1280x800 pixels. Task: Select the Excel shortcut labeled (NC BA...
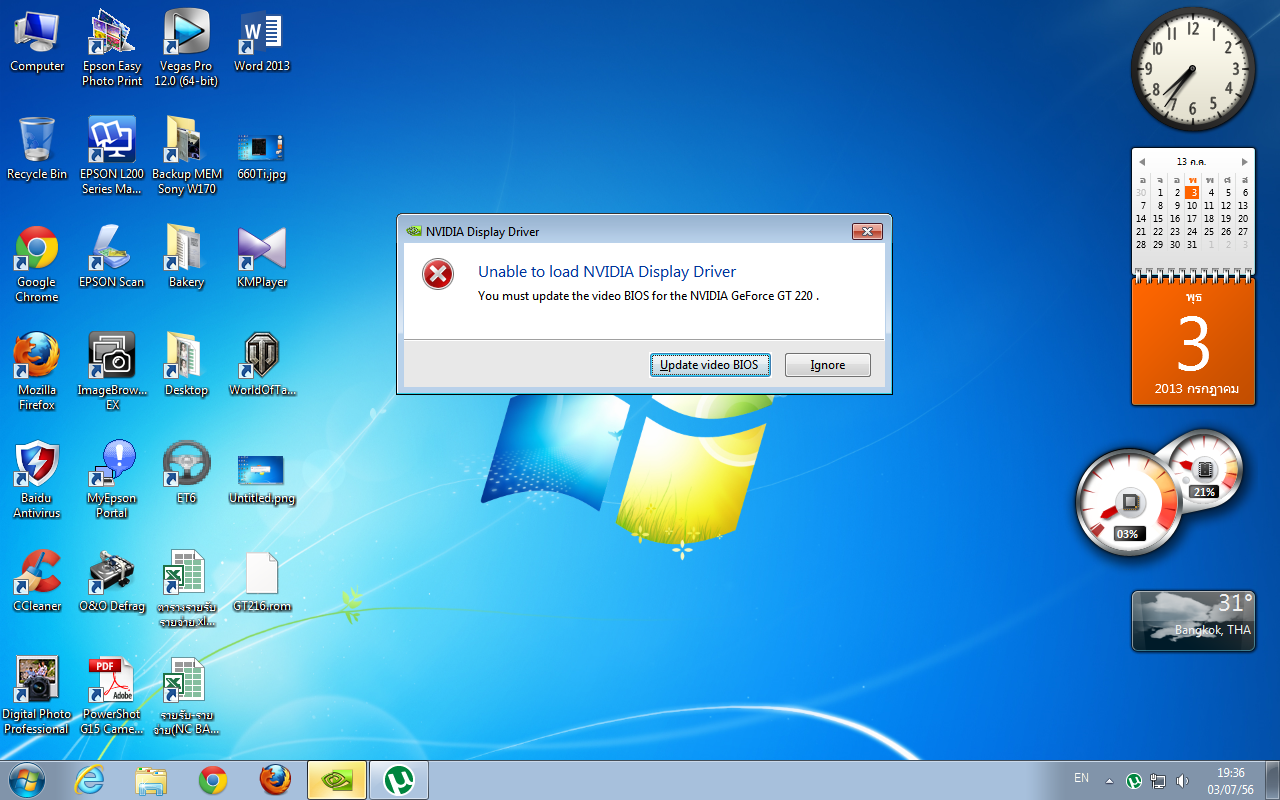click(x=186, y=696)
